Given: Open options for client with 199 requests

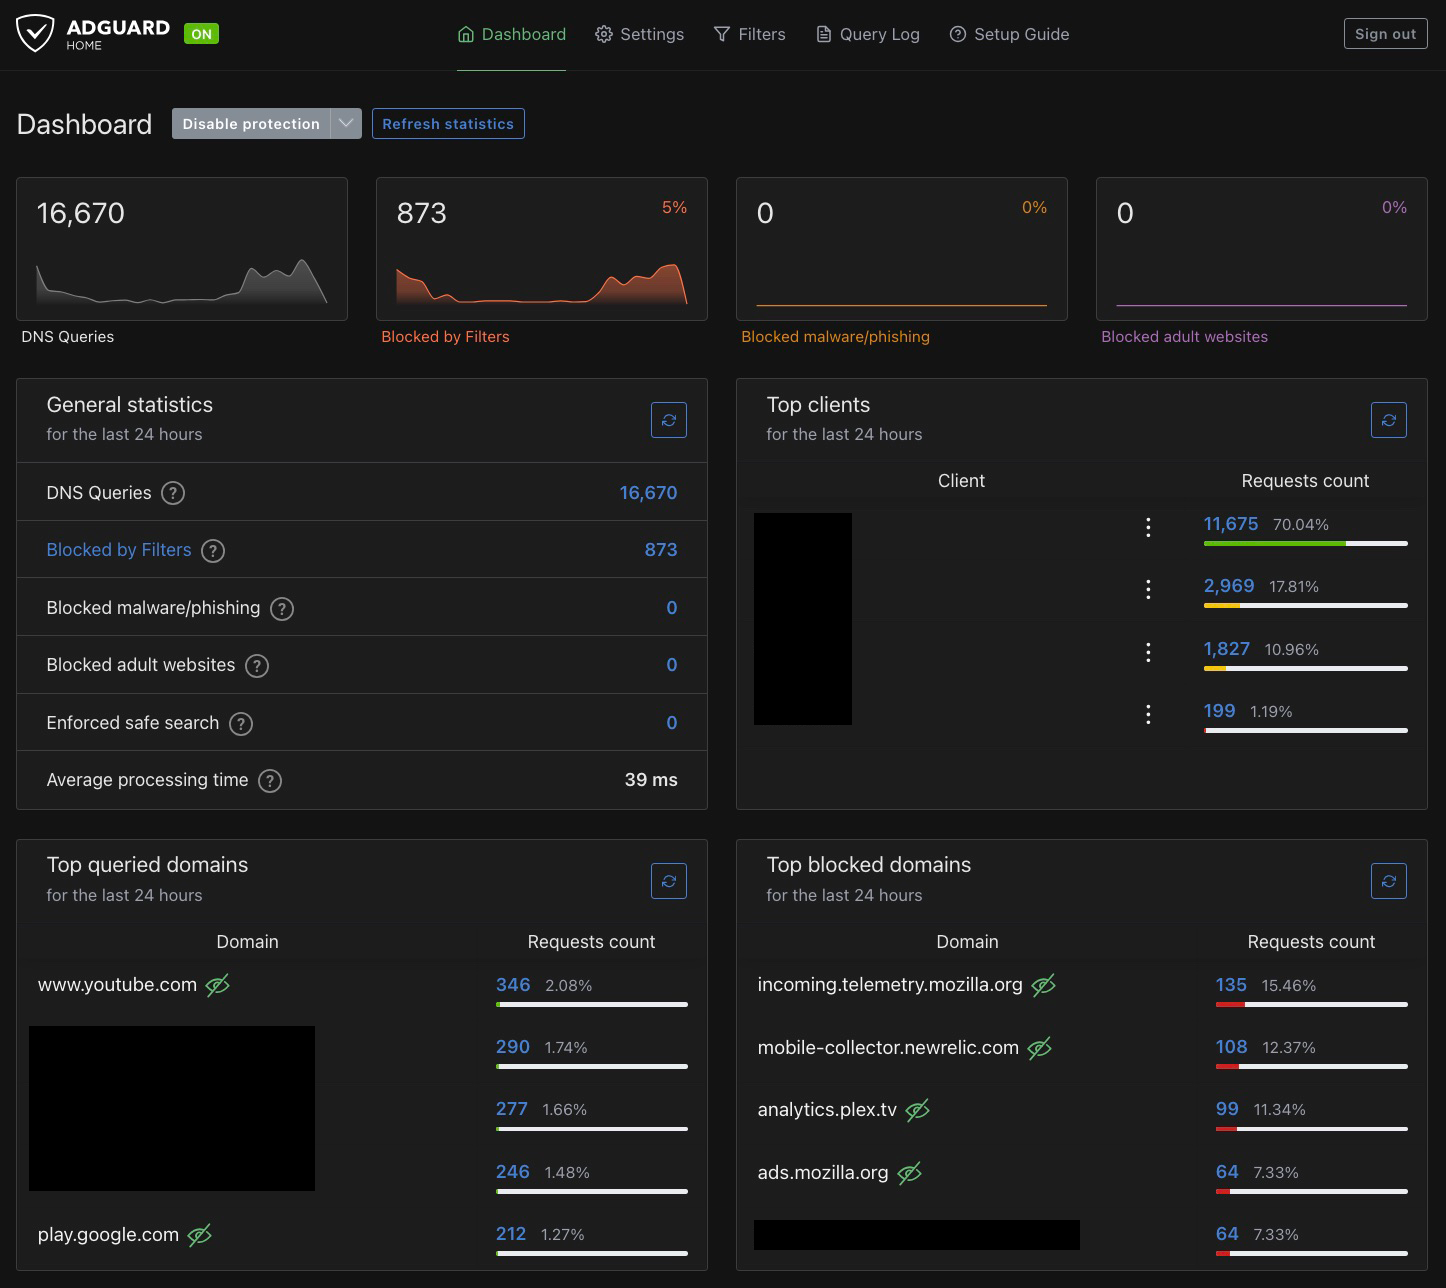Looking at the screenshot, I should 1148,714.
